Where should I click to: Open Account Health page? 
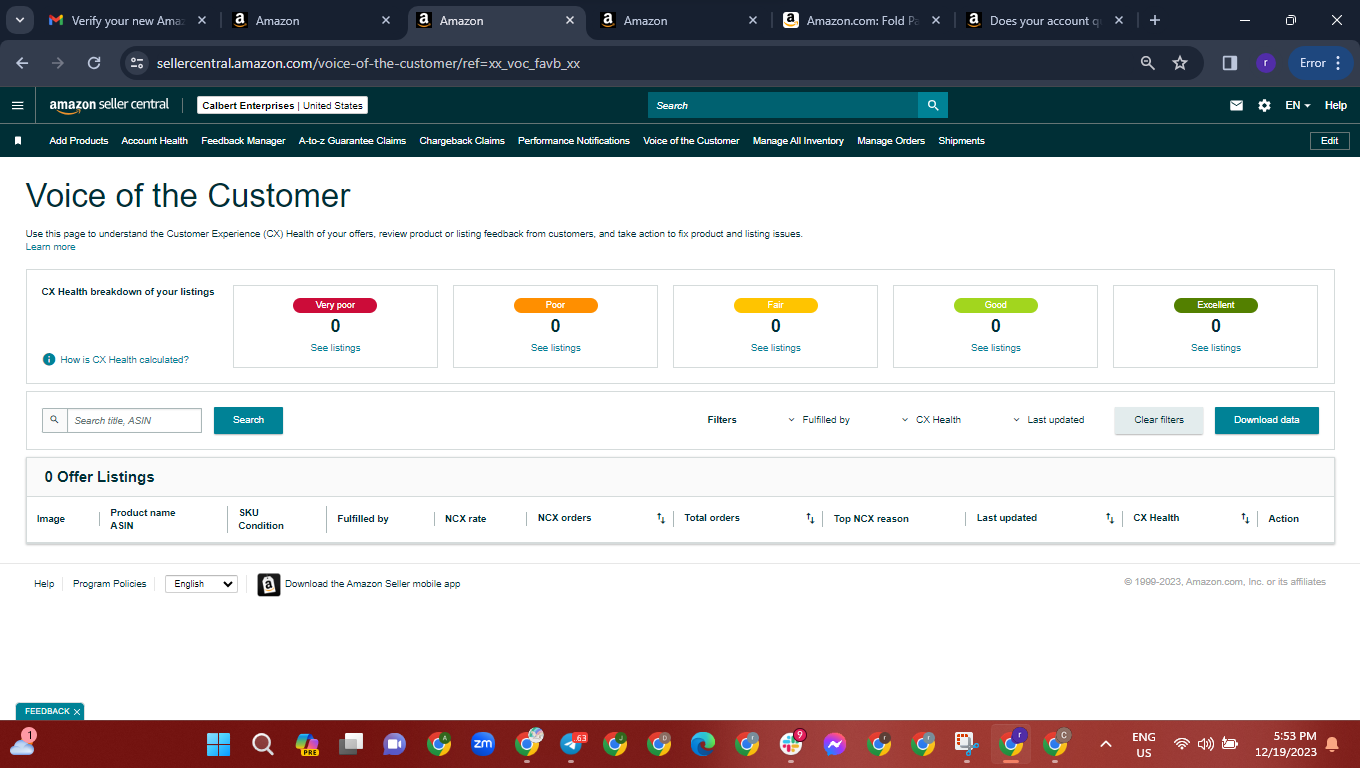pos(155,141)
